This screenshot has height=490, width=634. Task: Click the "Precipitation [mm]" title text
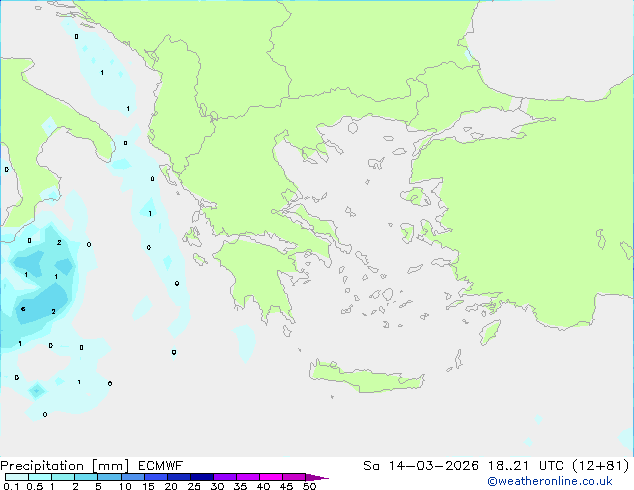coord(64,466)
